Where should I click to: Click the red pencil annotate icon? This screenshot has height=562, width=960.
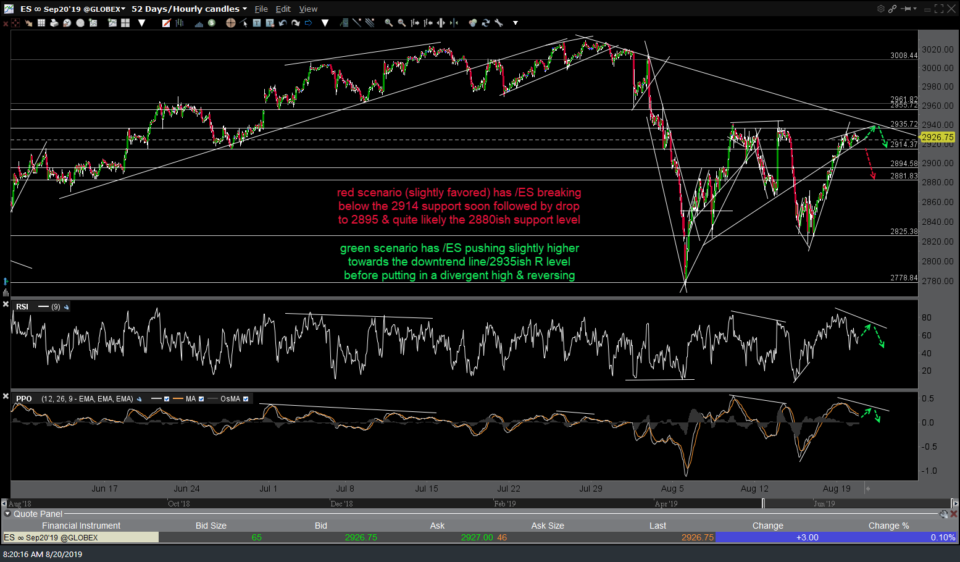[x=166, y=23]
